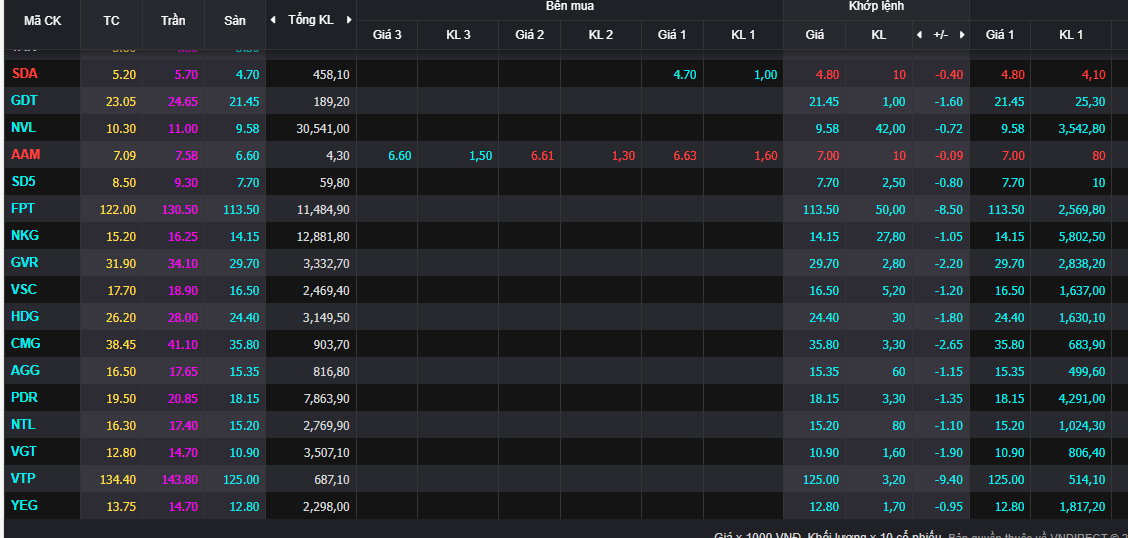Click left arrow beside Tổng KL header
Image resolution: width=1128 pixels, height=538 pixels.
[273, 20]
